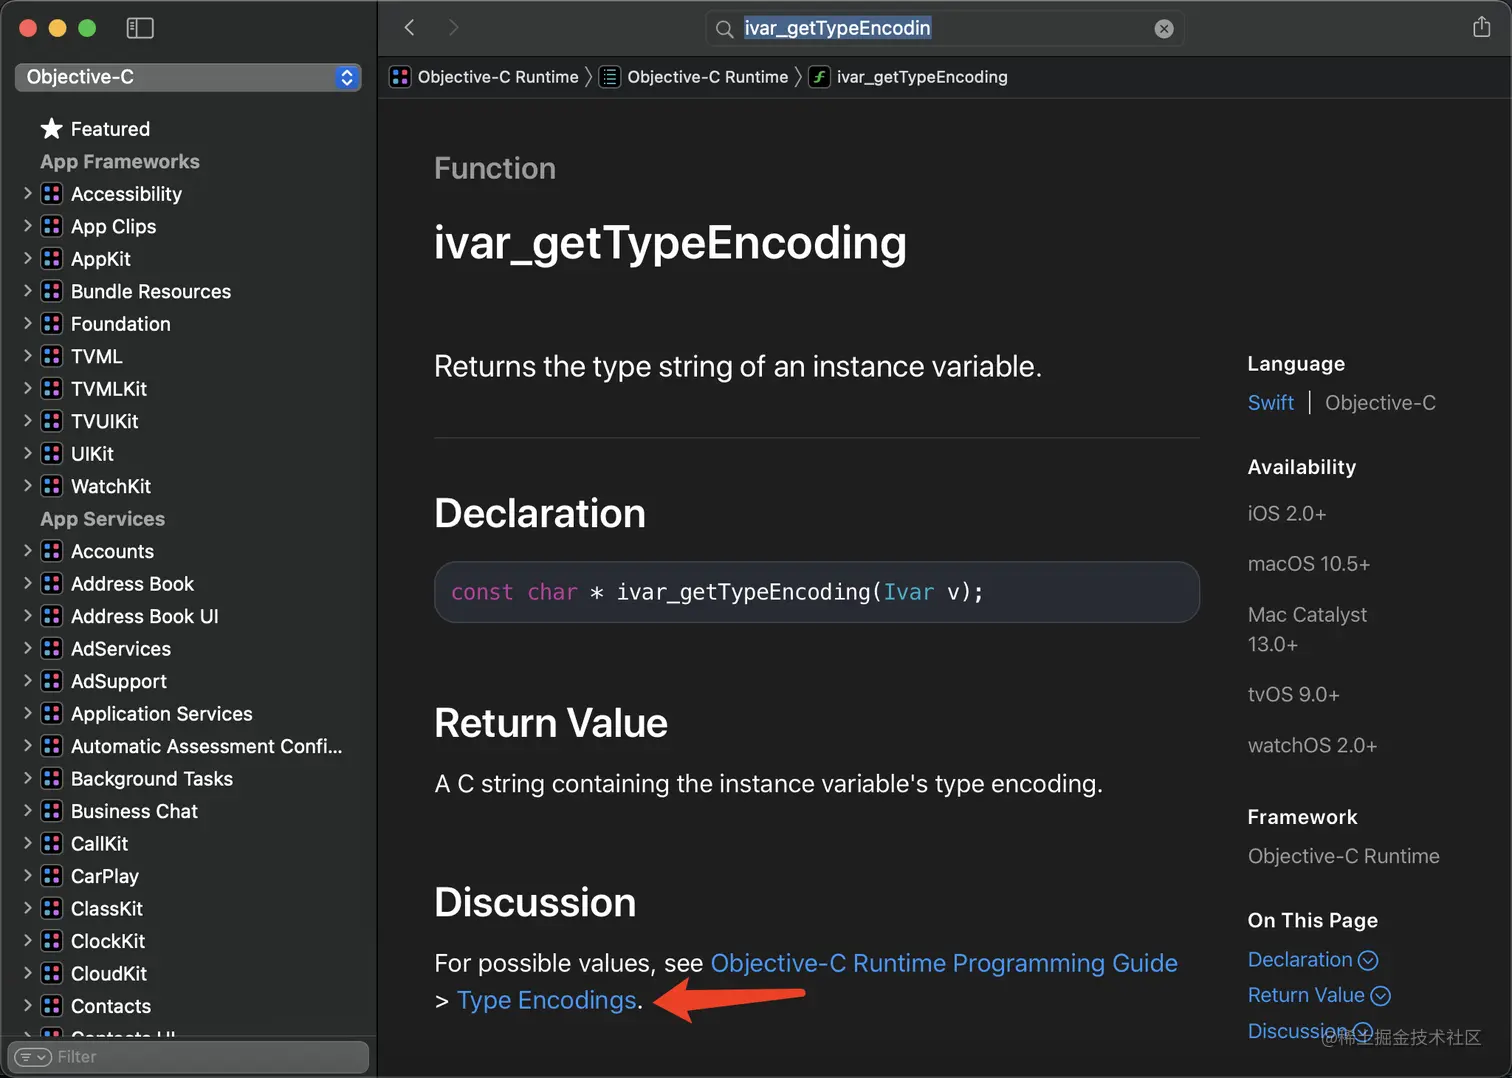
Task: Click the sidebar Filter field
Action: tap(188, 1057)
